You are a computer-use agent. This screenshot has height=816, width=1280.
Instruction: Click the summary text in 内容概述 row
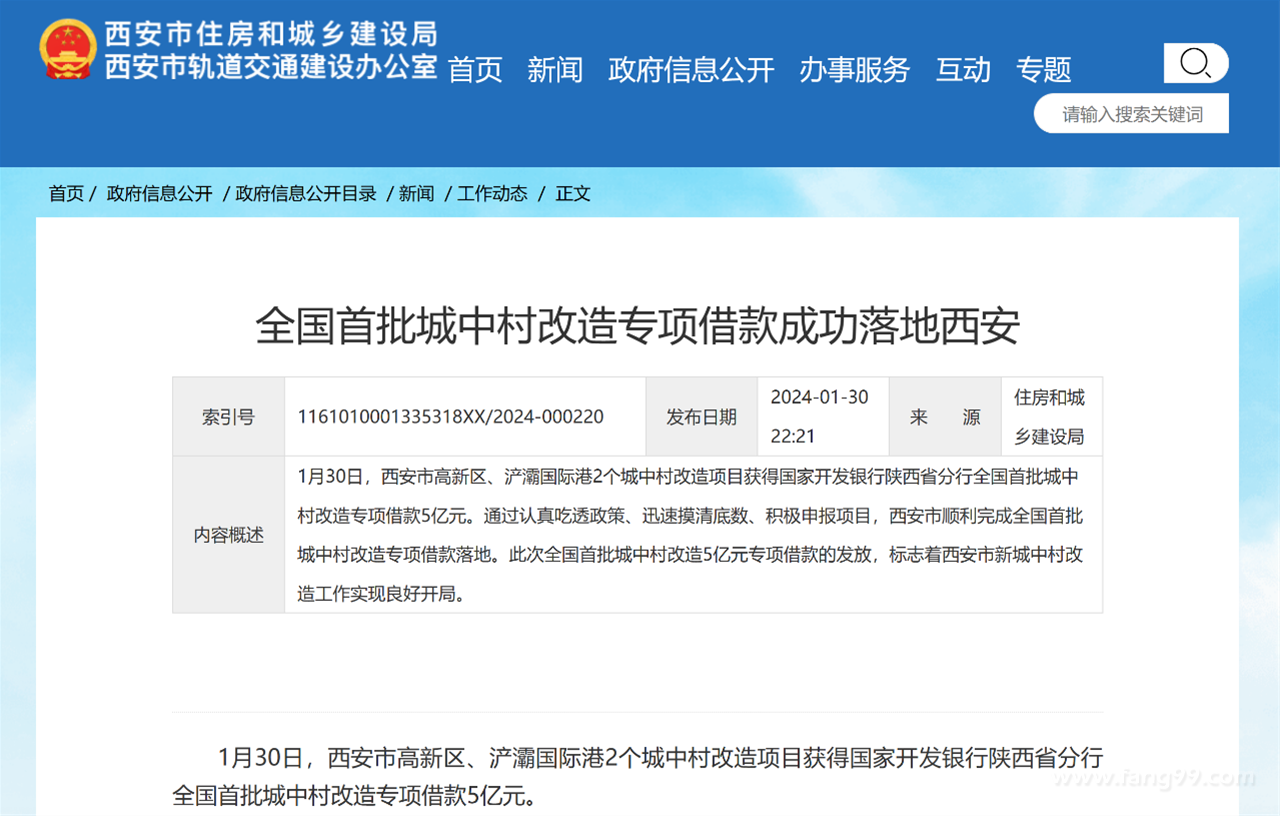pyautogui.click(x=690, y=535)
